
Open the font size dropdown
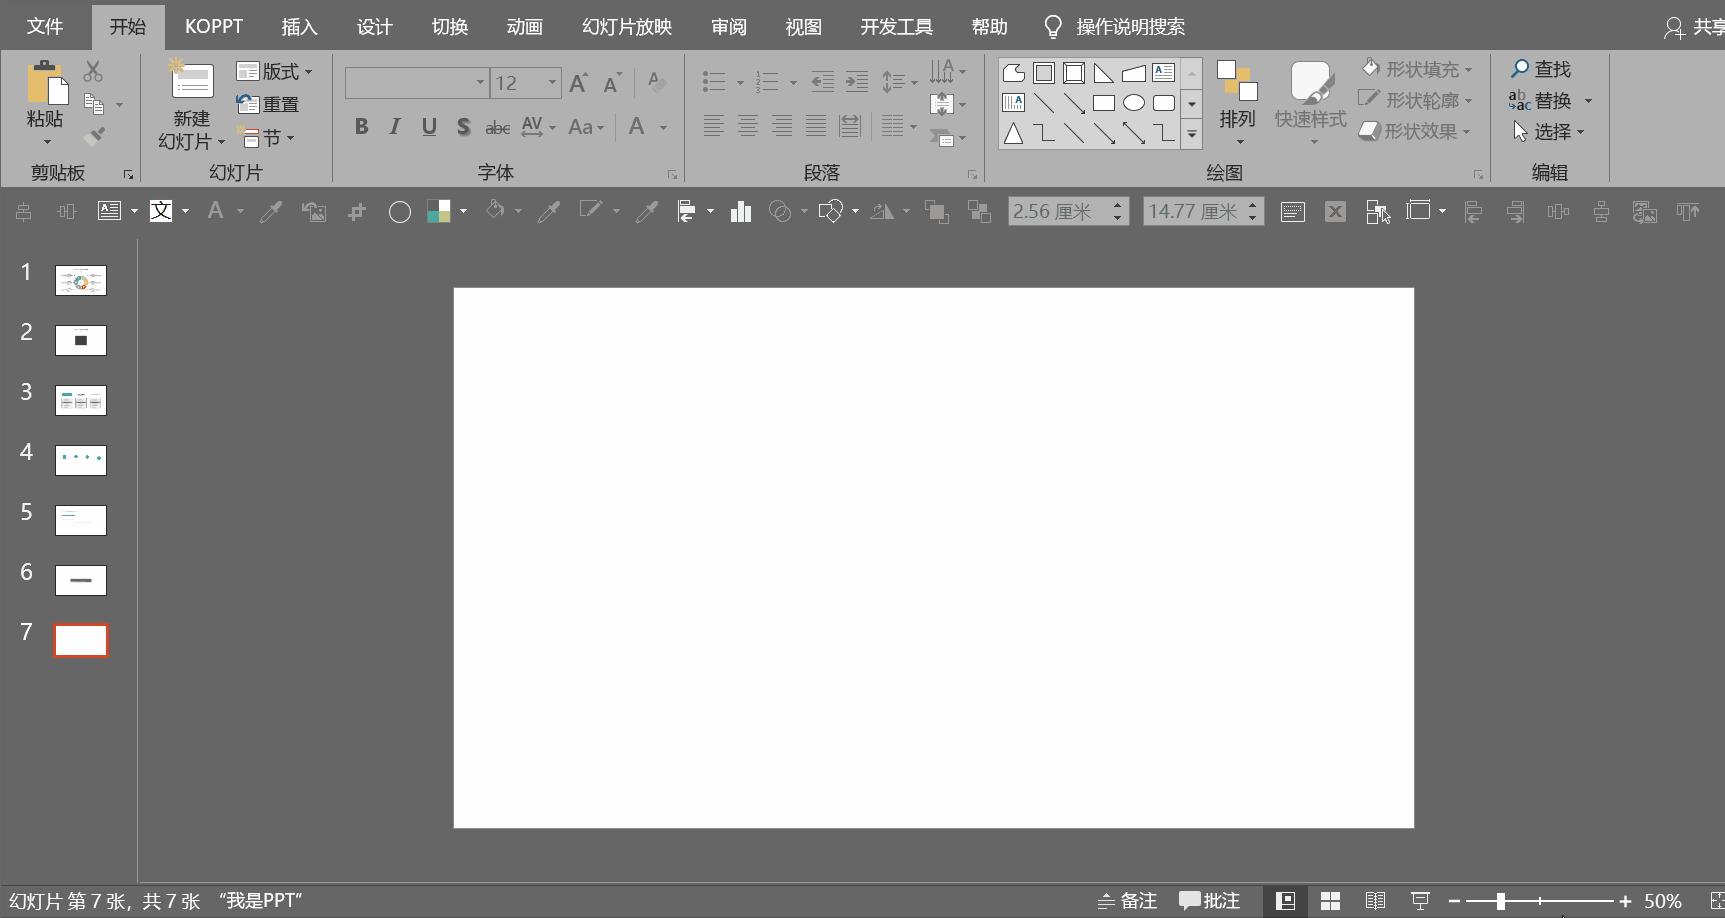(x=551, y=83)
